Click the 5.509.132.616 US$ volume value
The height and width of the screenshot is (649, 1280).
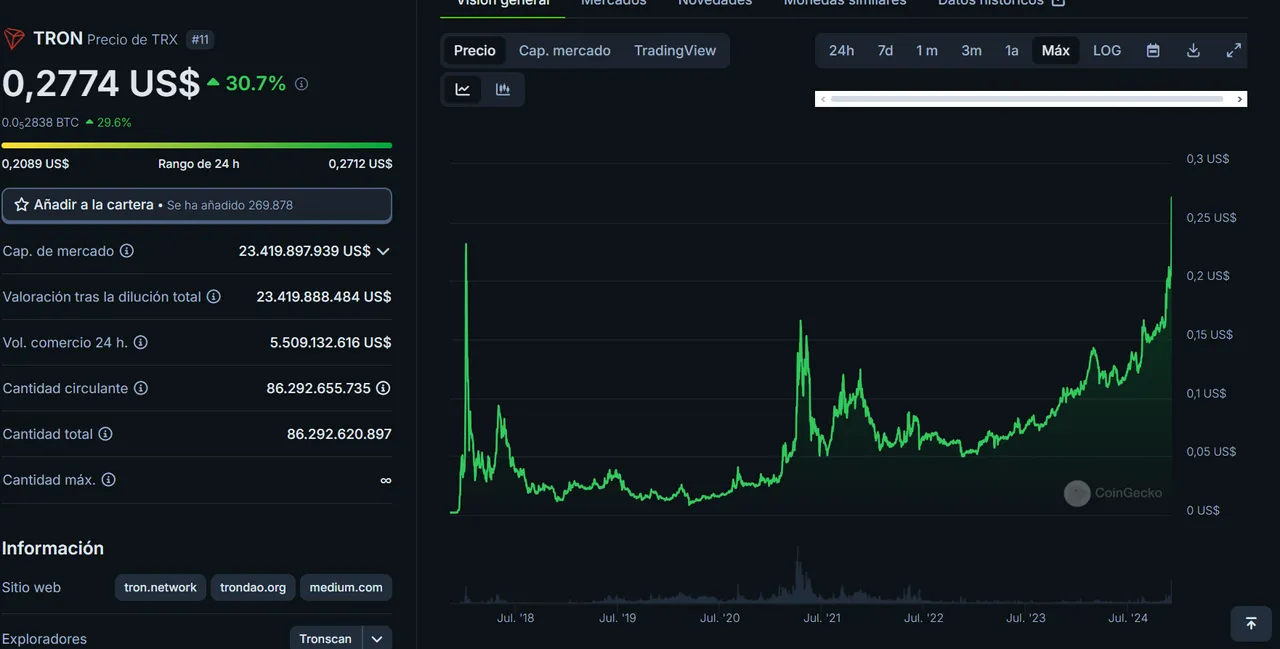pyautogui.click(x=330, y=342)
